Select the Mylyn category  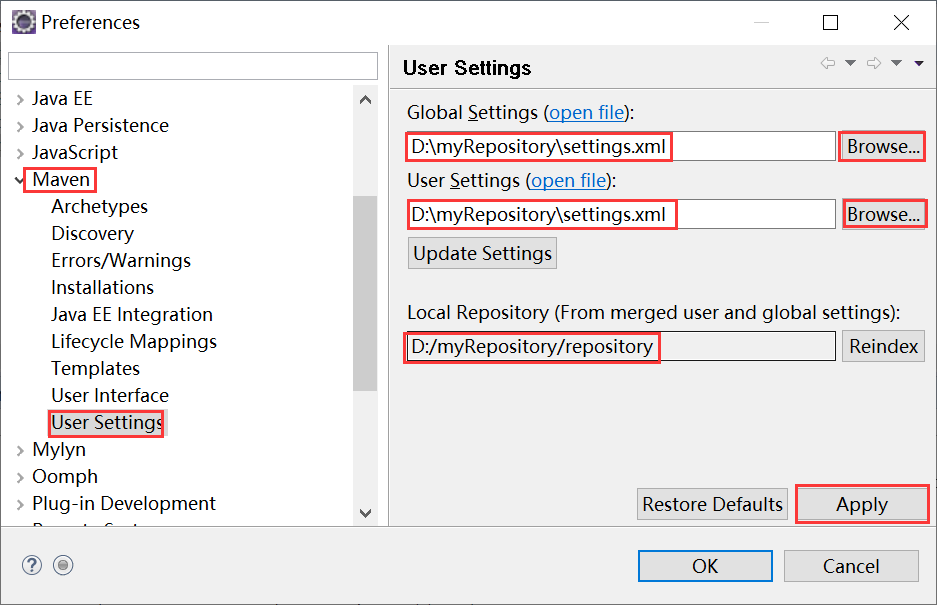coord(59,450)
